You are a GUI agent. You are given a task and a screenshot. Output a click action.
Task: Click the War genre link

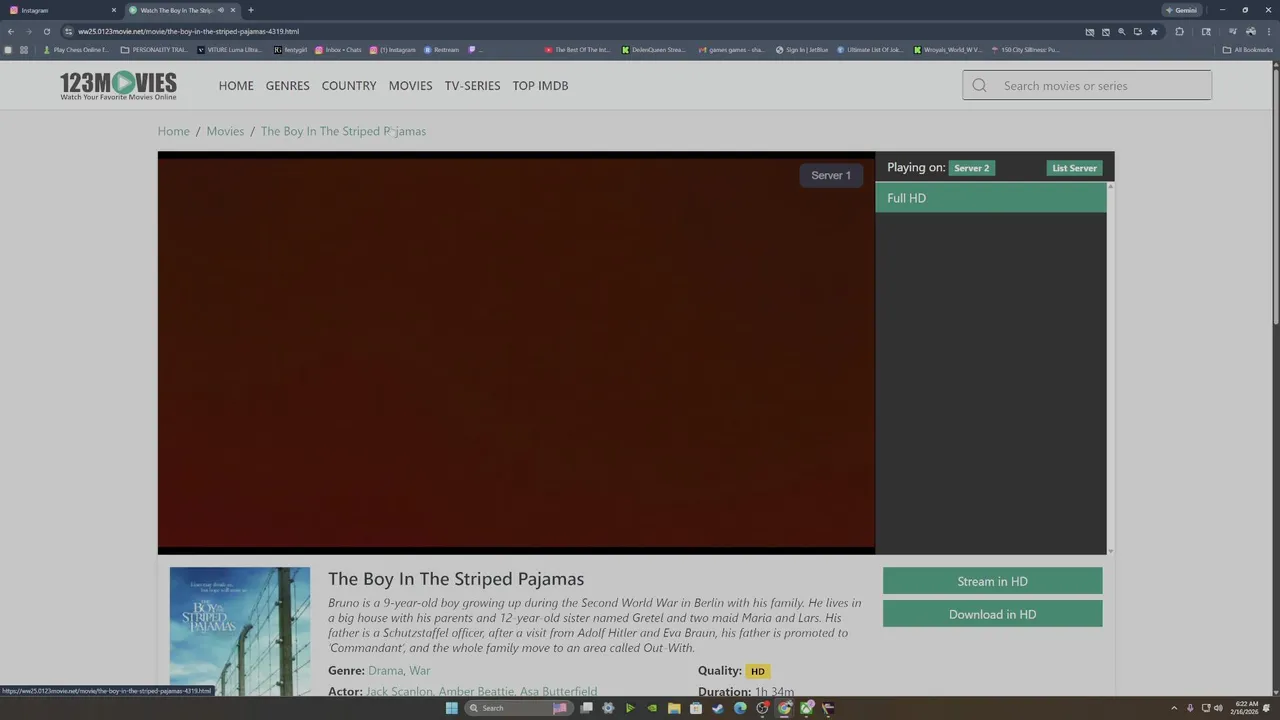click(420, 671)
